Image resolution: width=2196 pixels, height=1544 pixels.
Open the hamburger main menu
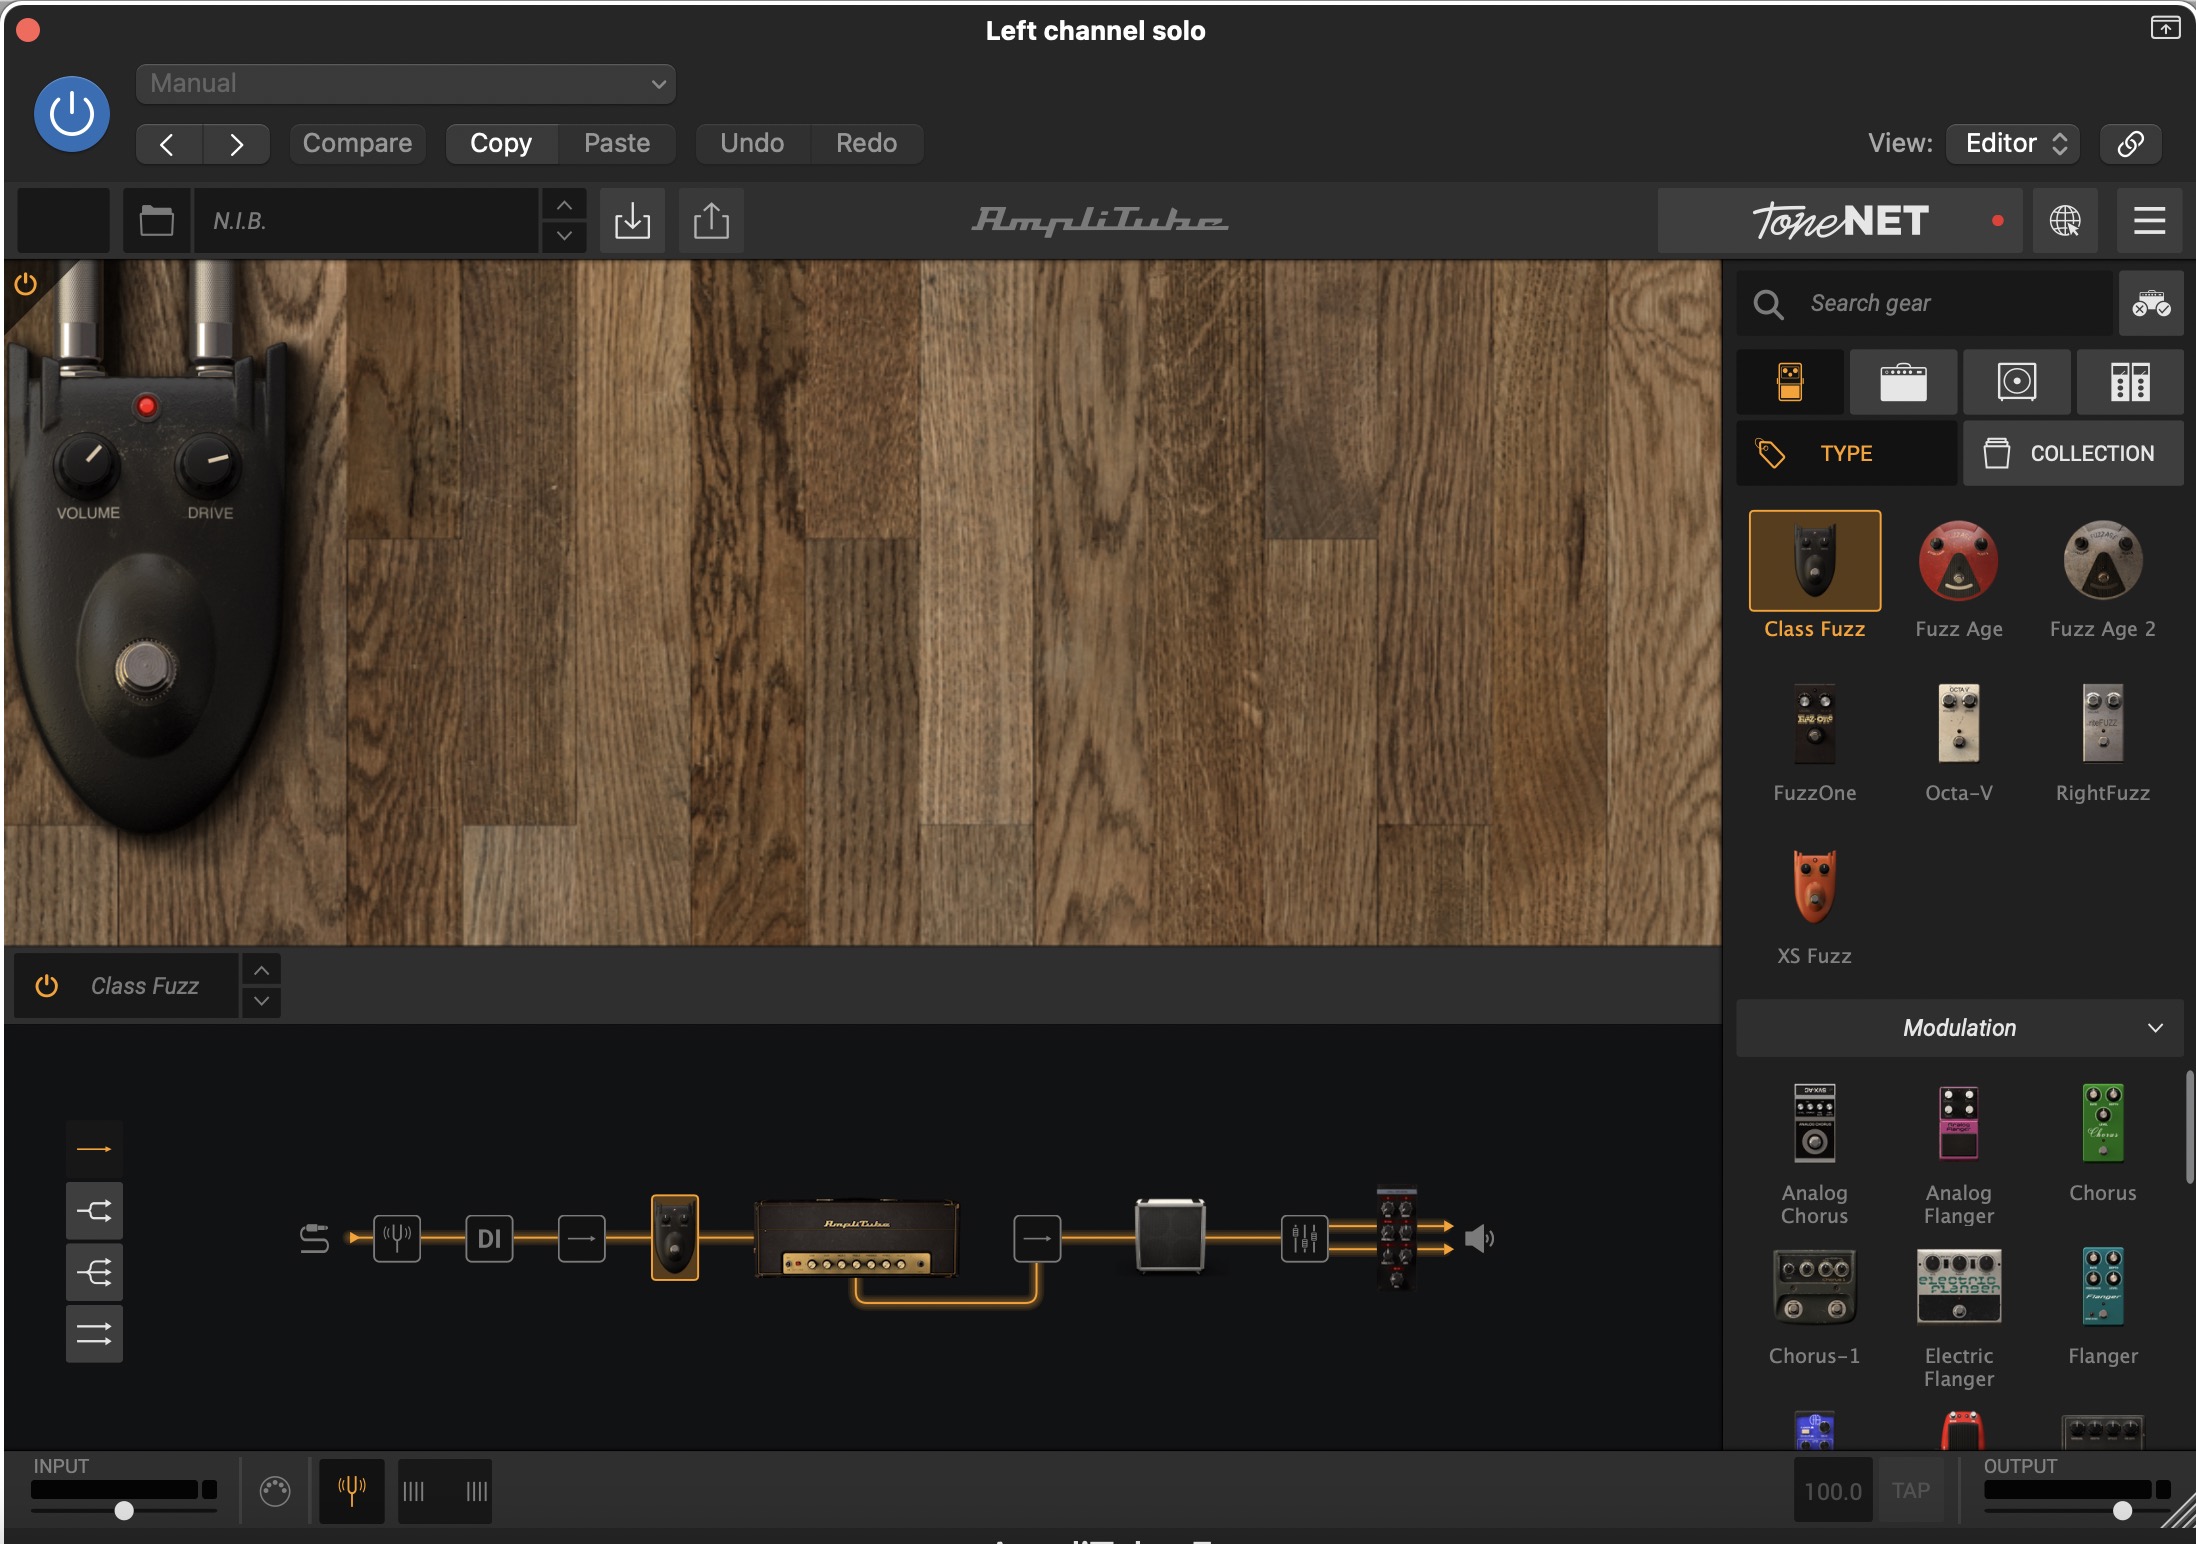point(2149,220)
